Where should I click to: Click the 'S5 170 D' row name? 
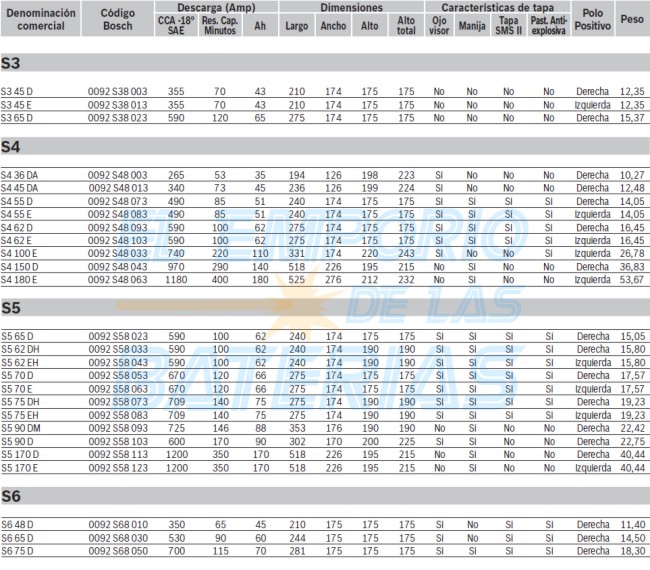point(20,454)
